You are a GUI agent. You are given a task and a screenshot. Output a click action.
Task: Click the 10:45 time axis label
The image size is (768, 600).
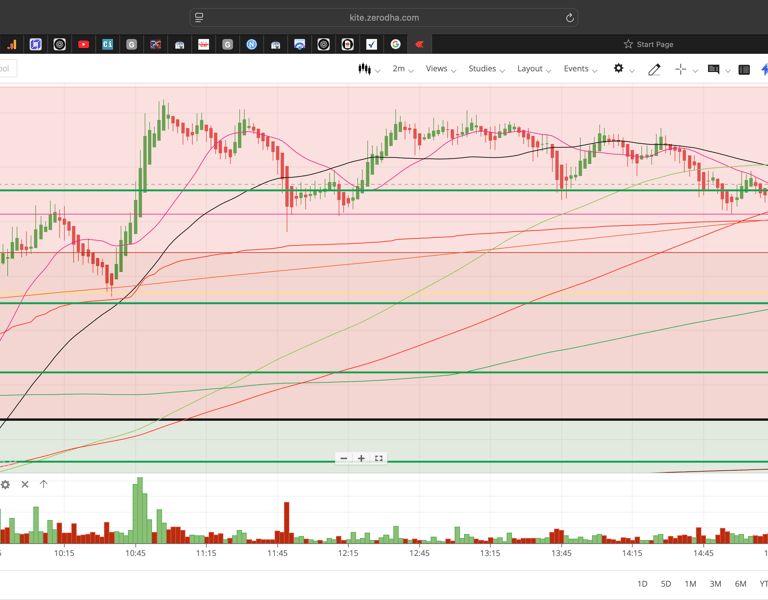(x=135, y=553)
